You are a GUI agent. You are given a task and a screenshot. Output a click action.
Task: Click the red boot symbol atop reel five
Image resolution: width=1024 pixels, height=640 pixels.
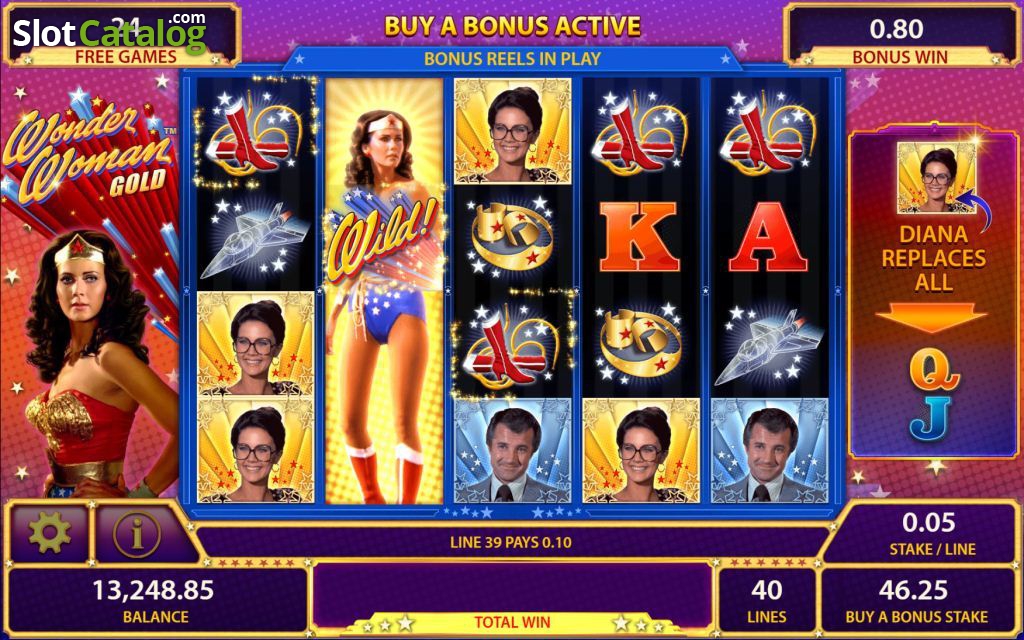click(769, 131)
